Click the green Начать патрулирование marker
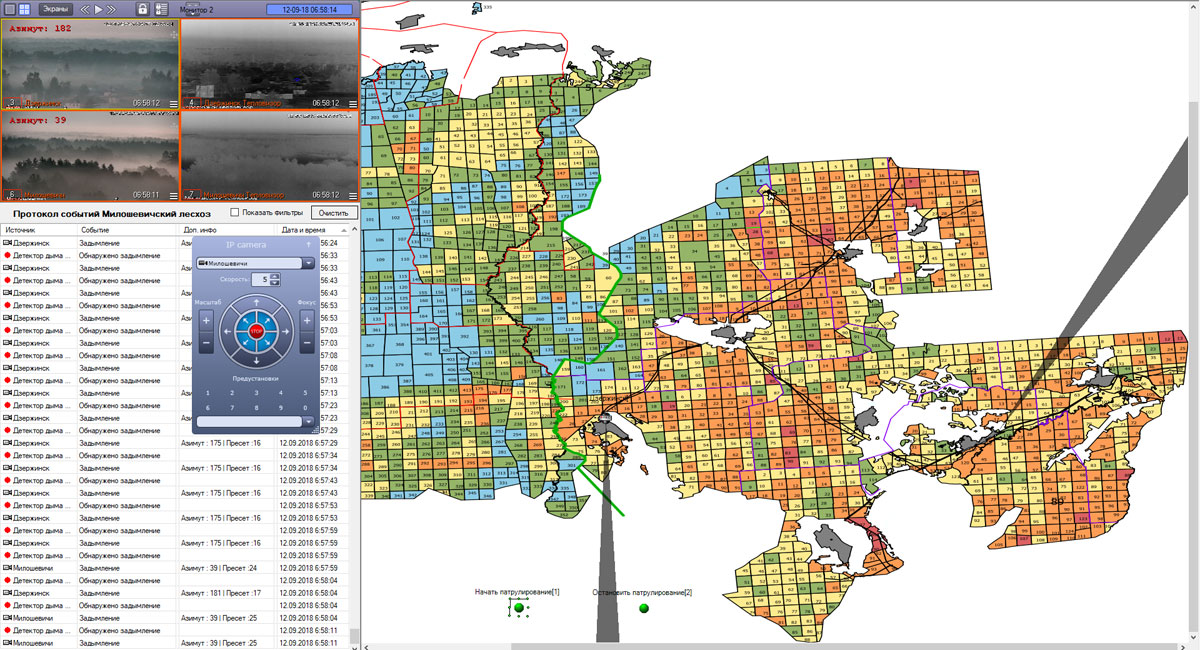1200x650 pixels. click(x=518, y=607)
